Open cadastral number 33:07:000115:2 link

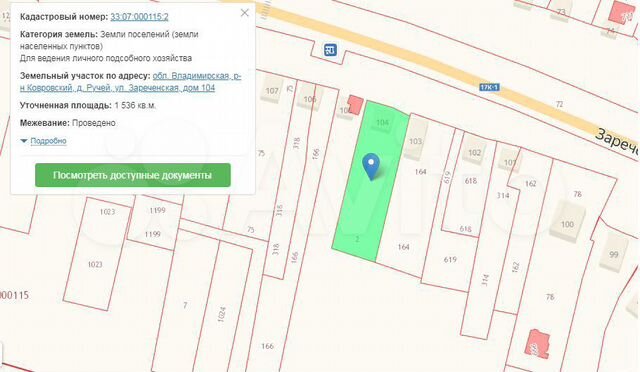139,17
